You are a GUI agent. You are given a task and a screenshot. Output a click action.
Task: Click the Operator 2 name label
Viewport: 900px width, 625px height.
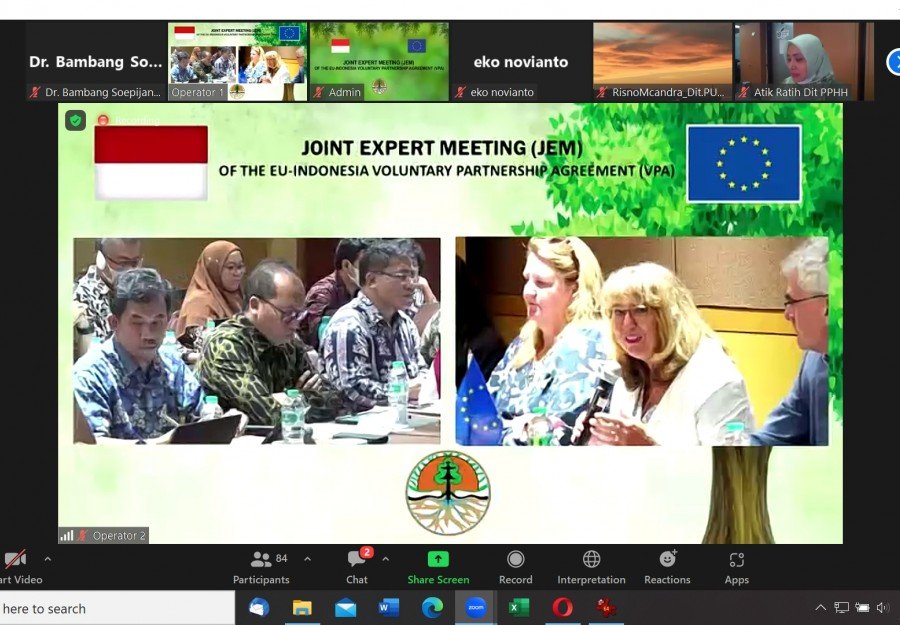click(119, 535)
